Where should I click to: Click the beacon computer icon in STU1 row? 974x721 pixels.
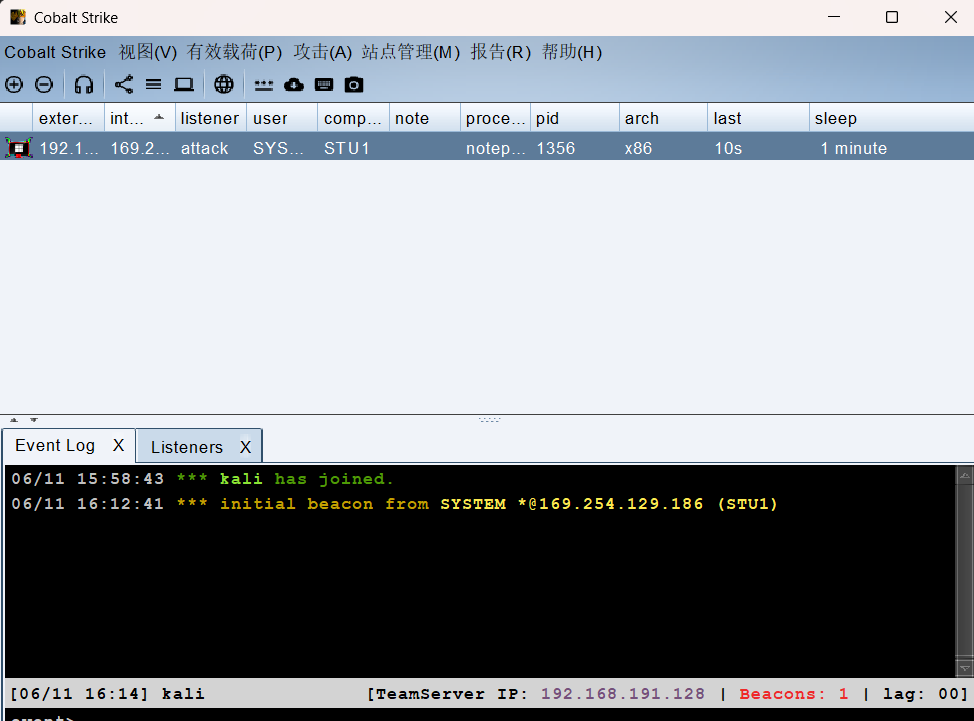[x=19, y=148]
